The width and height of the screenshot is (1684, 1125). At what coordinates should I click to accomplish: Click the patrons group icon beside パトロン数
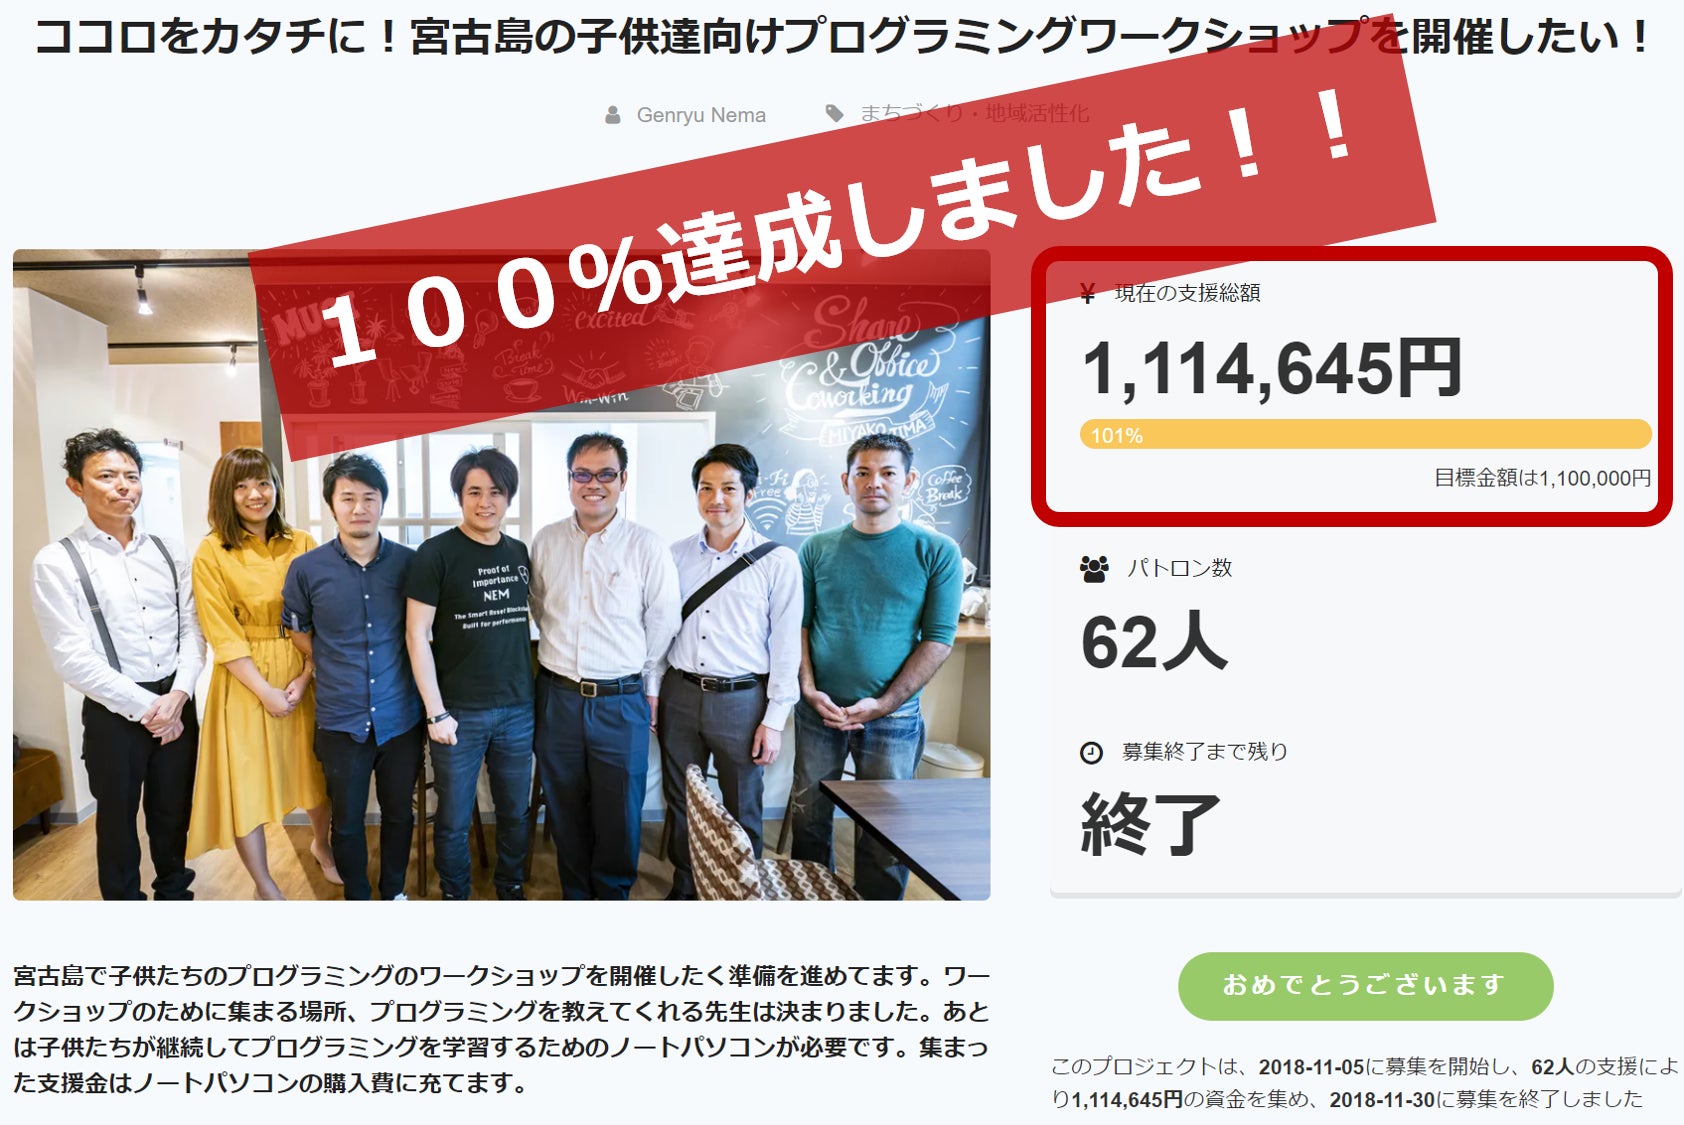1094,569
